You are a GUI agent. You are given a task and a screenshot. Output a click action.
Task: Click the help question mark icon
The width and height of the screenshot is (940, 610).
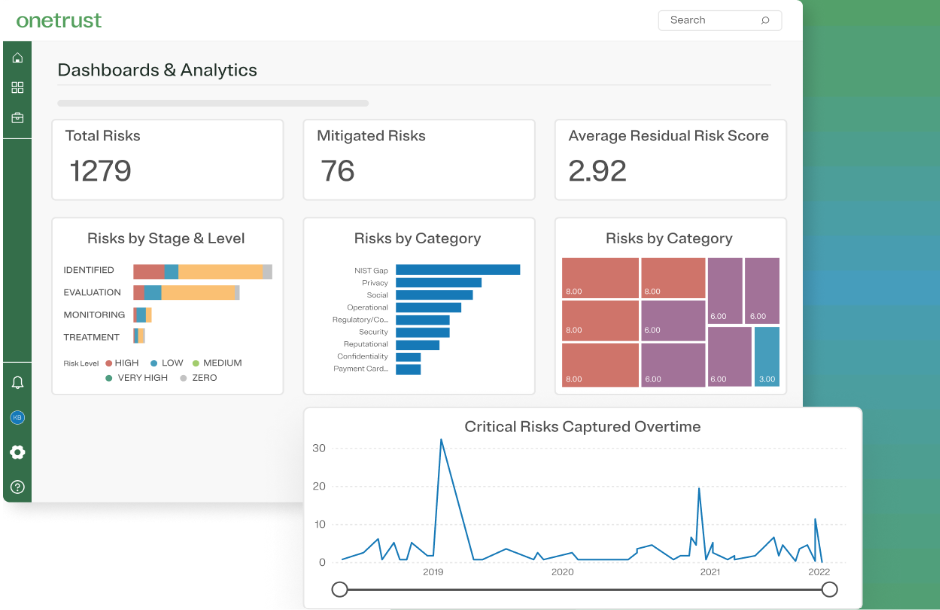click(17, 487)
